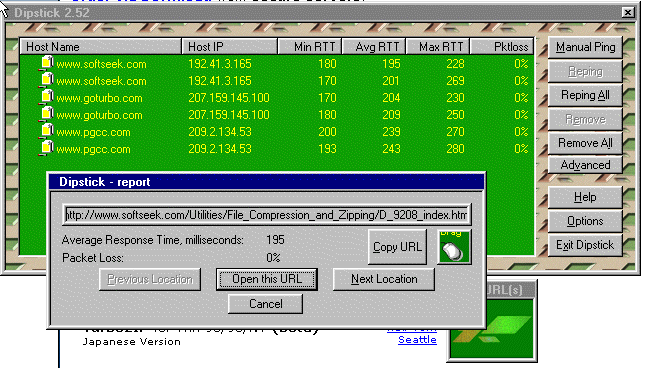Image resolution: width=646 pixels, height=368 pixels.
Task: Click the Avg RTT column header
Action: [x=374, y=47]
